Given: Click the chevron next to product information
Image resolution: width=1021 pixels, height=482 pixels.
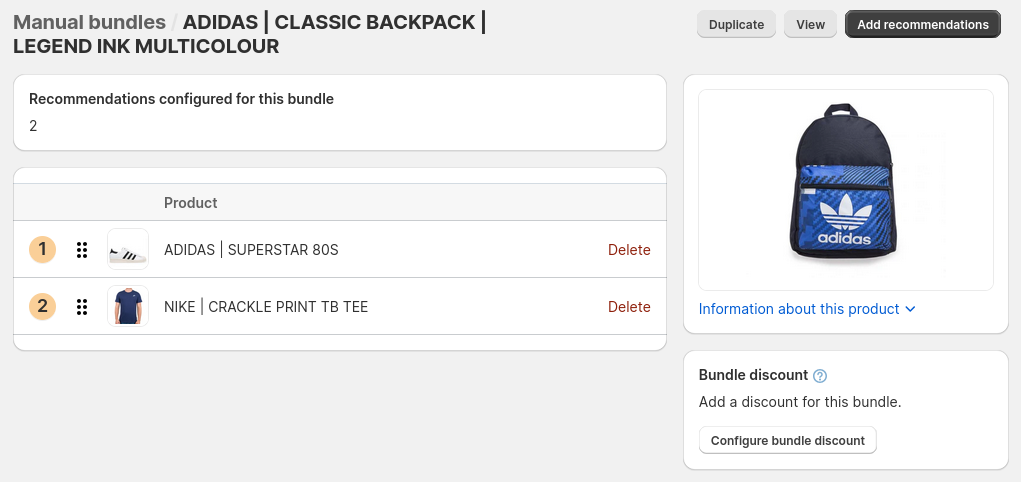Looking at the screenshot, I should point(910,309).
